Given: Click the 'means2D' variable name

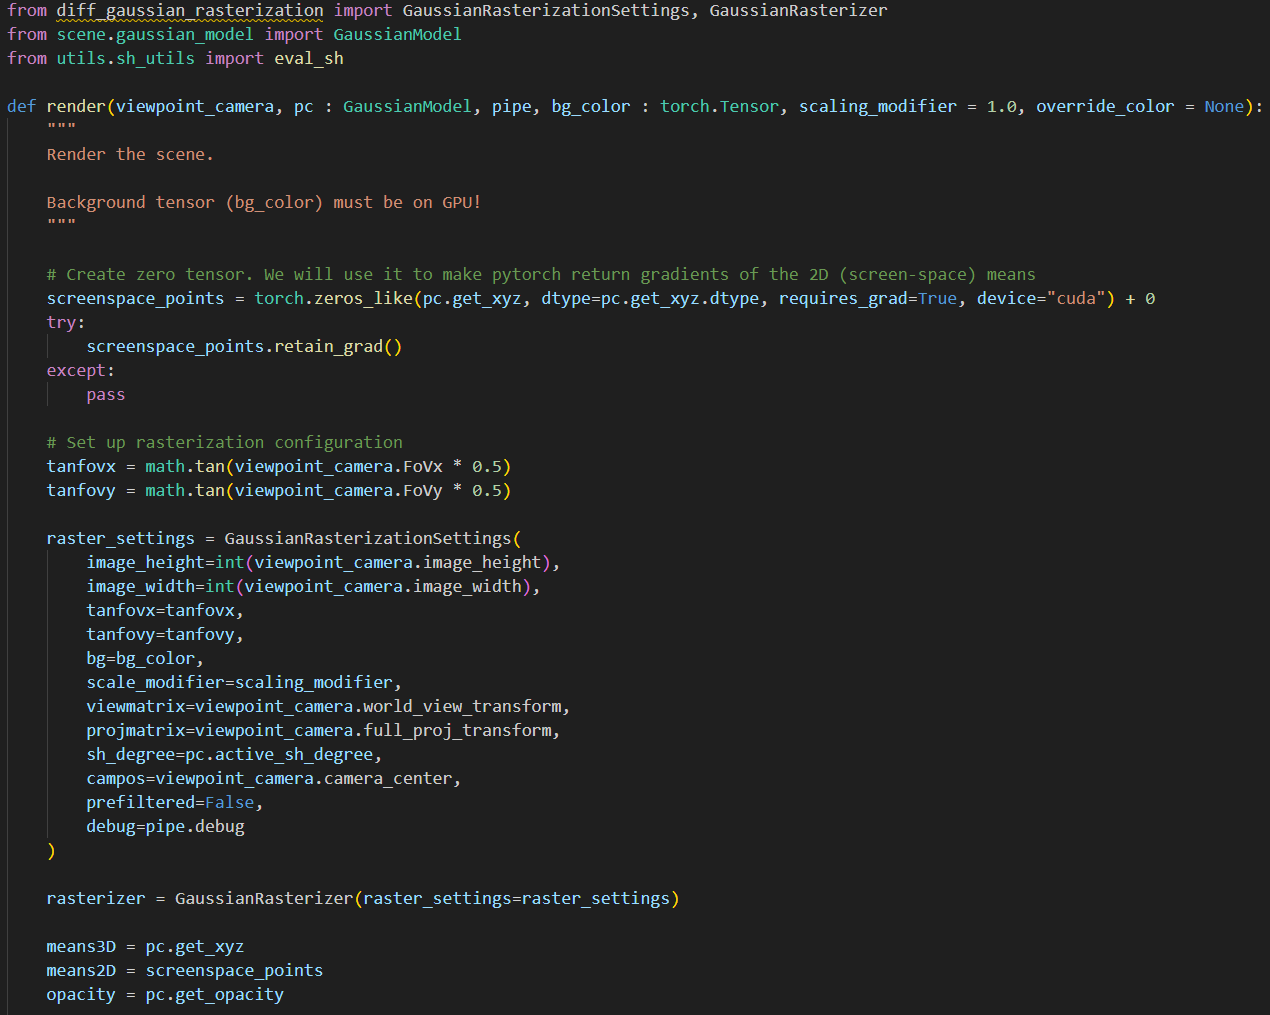Looking at the screenshot, I should (x=81, y=971).
